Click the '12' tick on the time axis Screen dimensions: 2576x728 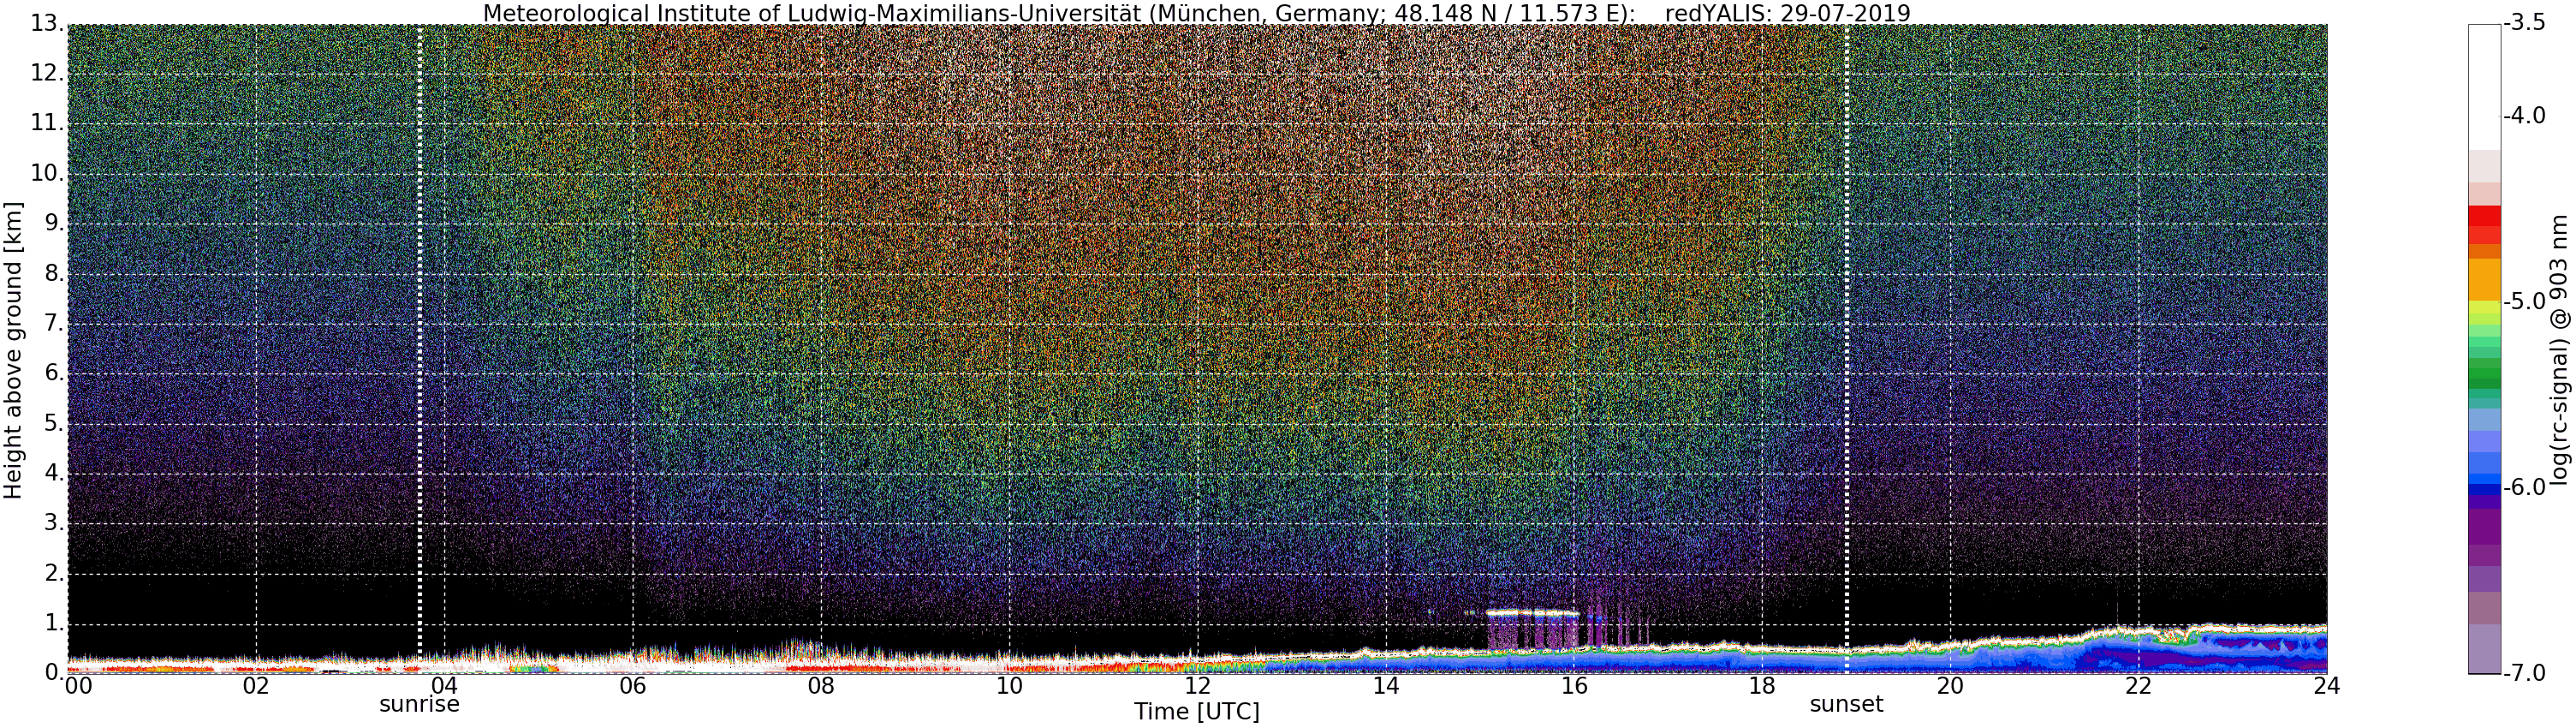pos(1197,686)
